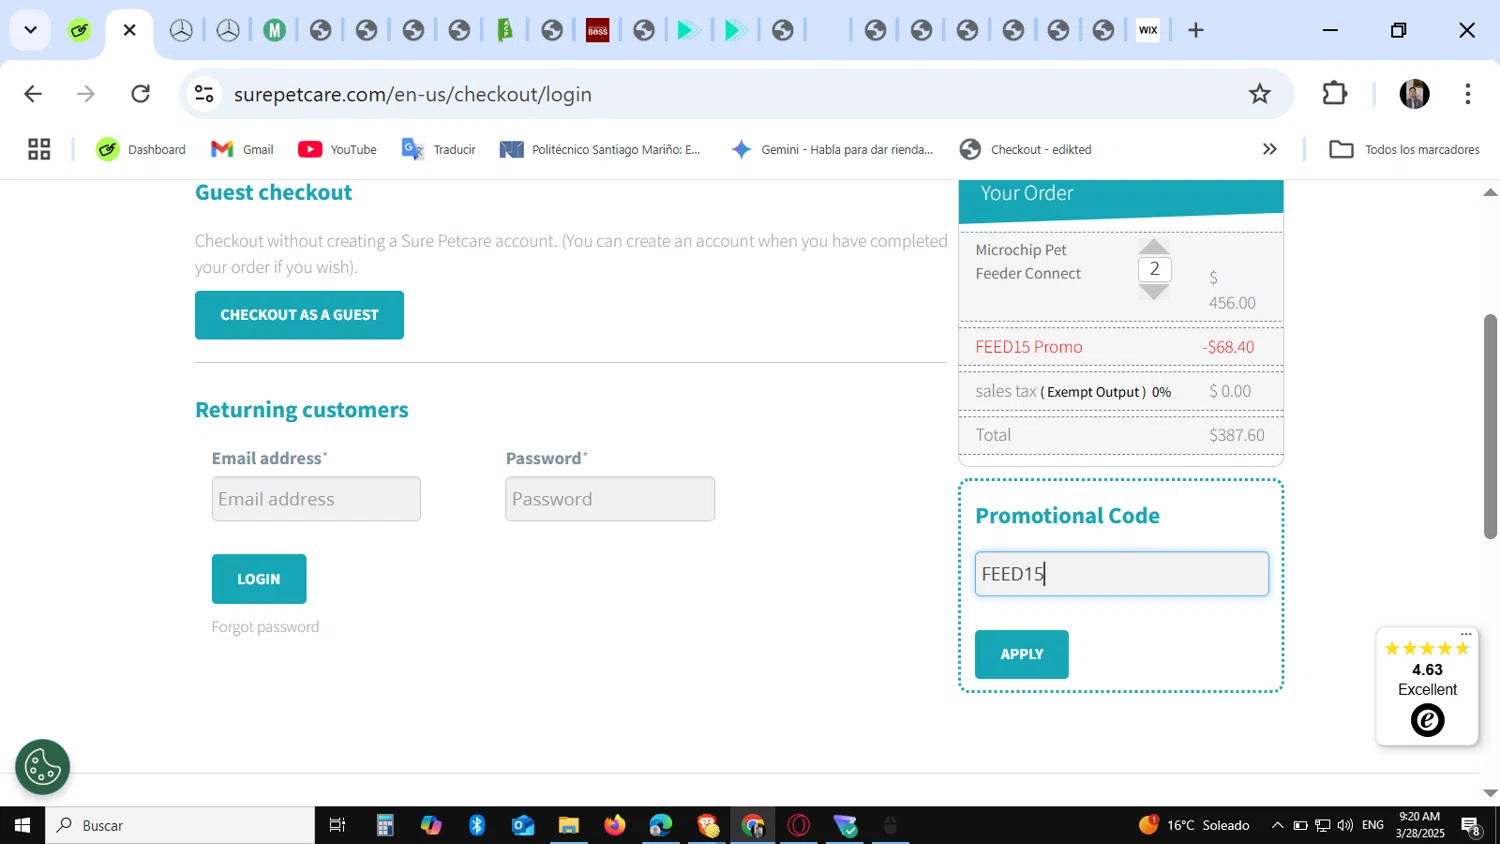The width and height of the screenshot is (1500, 844).
Task: Click the Buscar taskbar search box
Action: (x=180, y=825)
